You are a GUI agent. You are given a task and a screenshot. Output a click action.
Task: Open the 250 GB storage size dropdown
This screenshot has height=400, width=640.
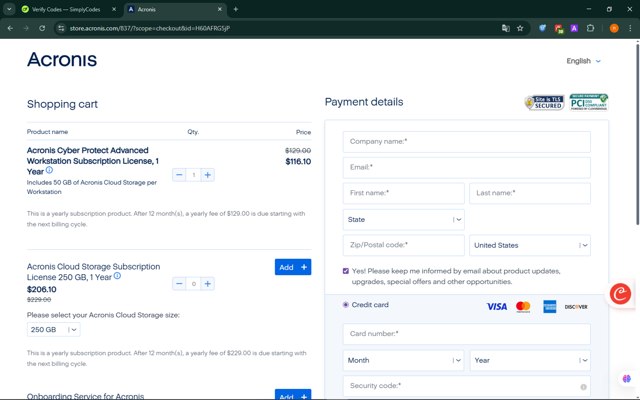pos(53,329)
